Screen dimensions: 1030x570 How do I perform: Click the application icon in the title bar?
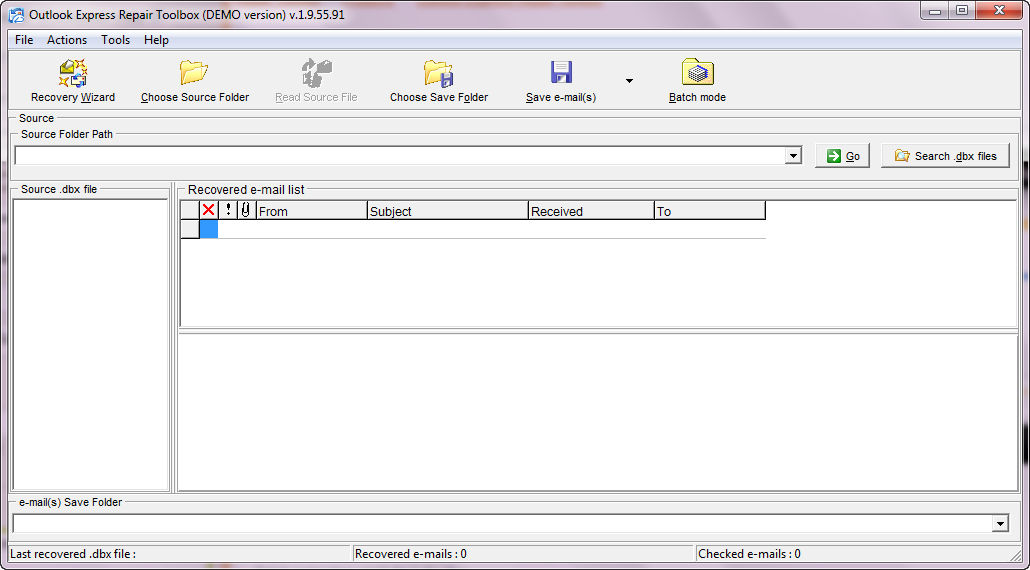[16, 14]
